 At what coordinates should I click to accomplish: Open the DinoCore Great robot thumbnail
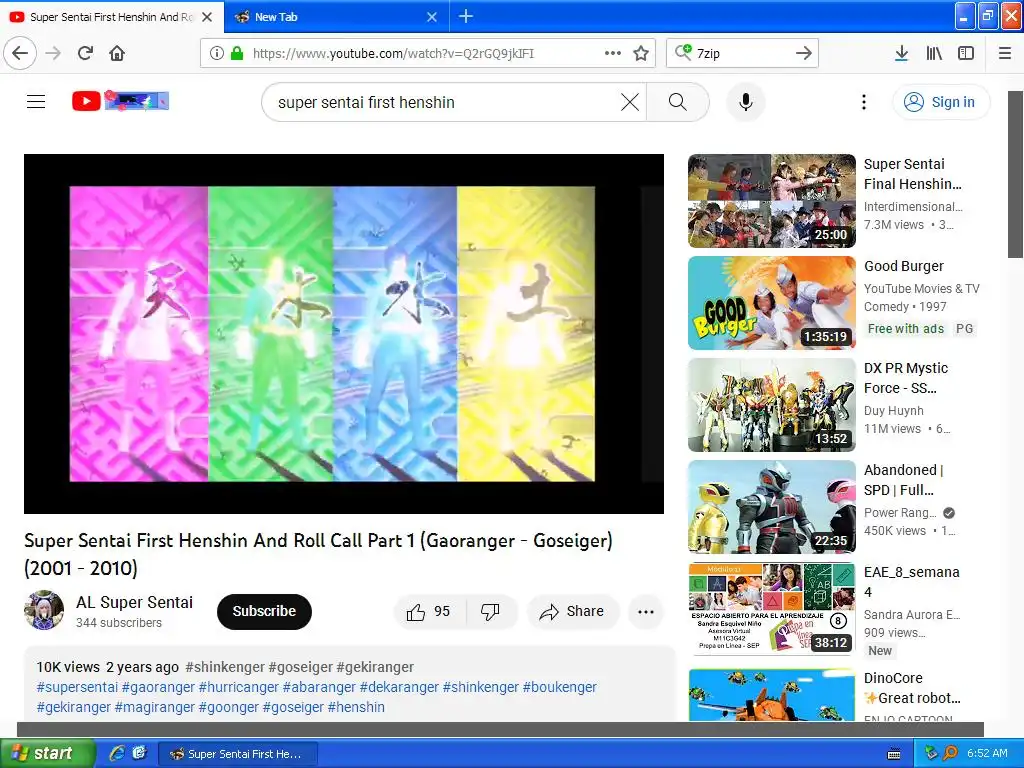772,695
